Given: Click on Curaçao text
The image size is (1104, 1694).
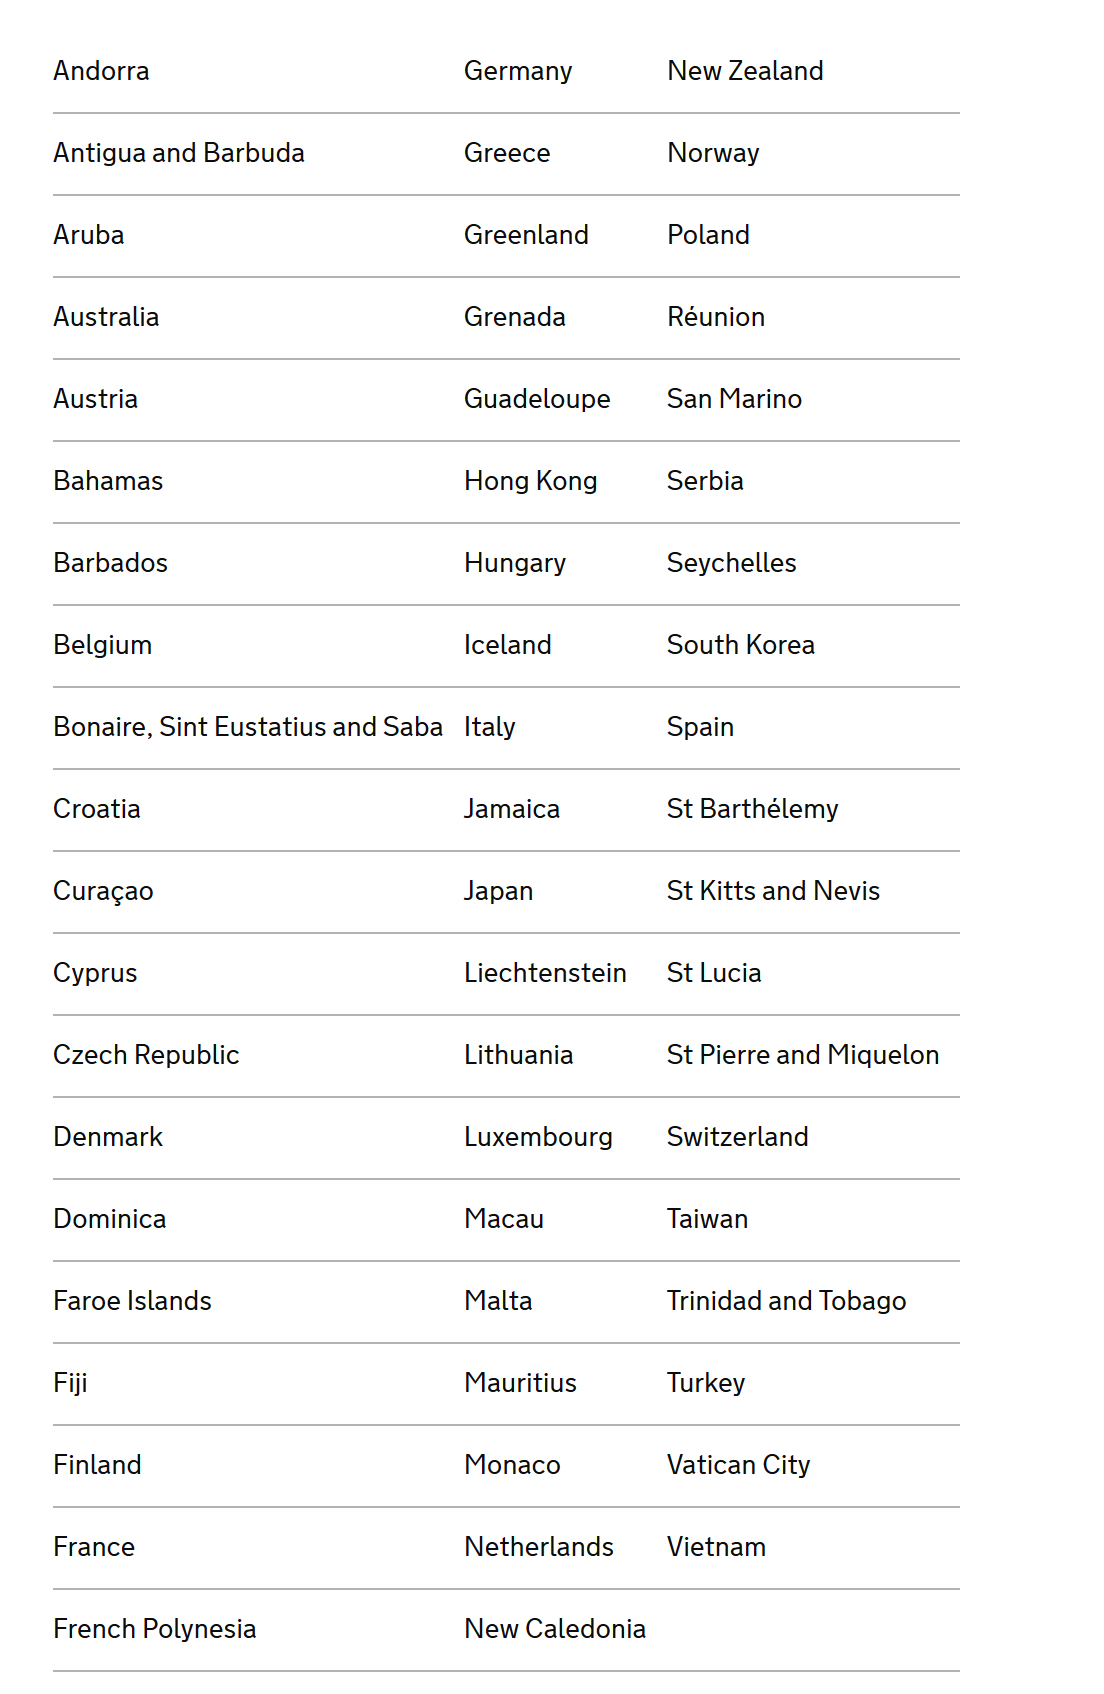Looking at the screenshot, I should (103, 891).
